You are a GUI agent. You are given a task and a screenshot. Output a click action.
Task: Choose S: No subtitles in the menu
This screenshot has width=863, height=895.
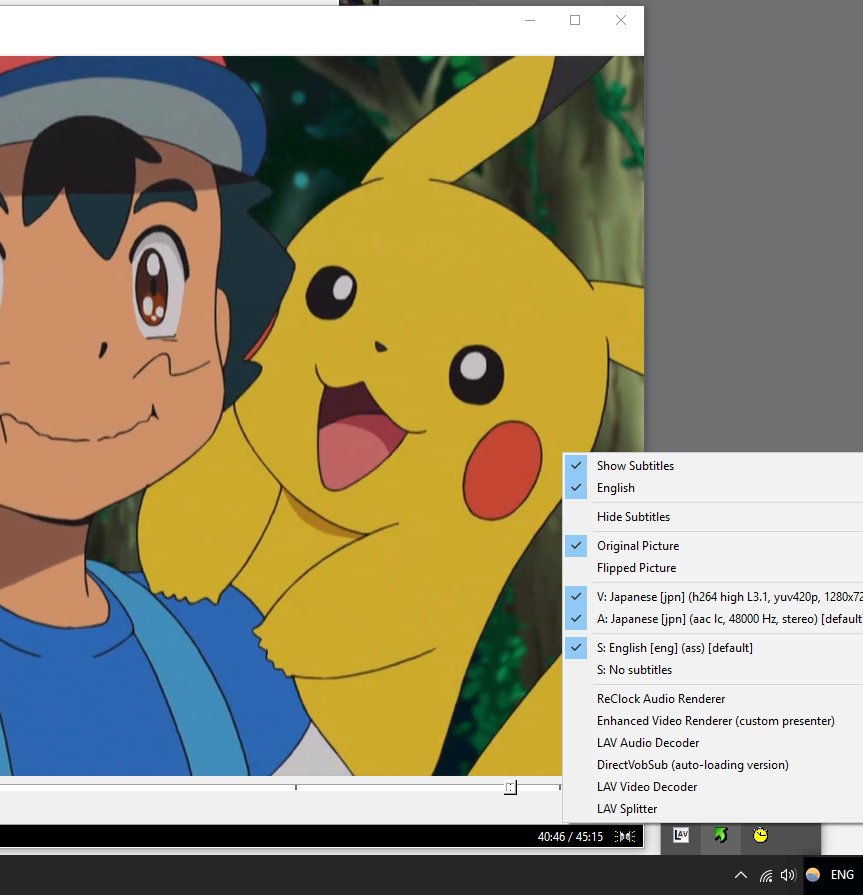(x=713, y=670)
